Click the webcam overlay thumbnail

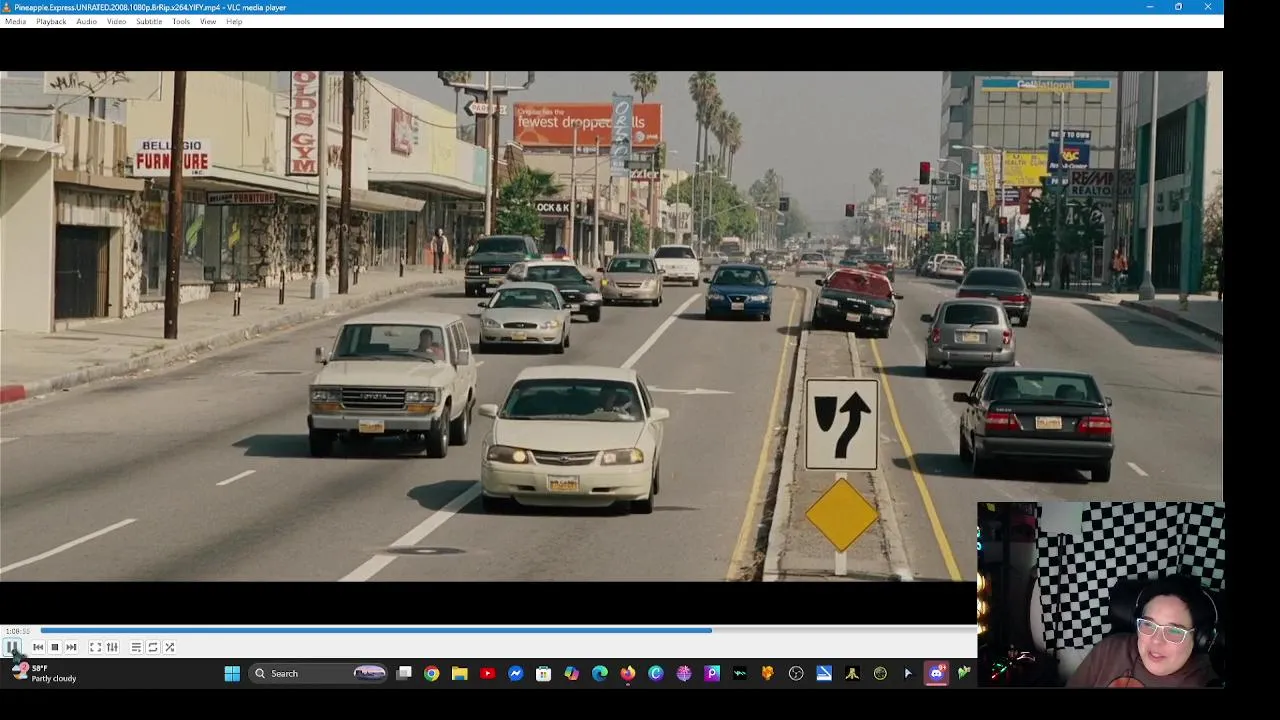pos(1100,595)
